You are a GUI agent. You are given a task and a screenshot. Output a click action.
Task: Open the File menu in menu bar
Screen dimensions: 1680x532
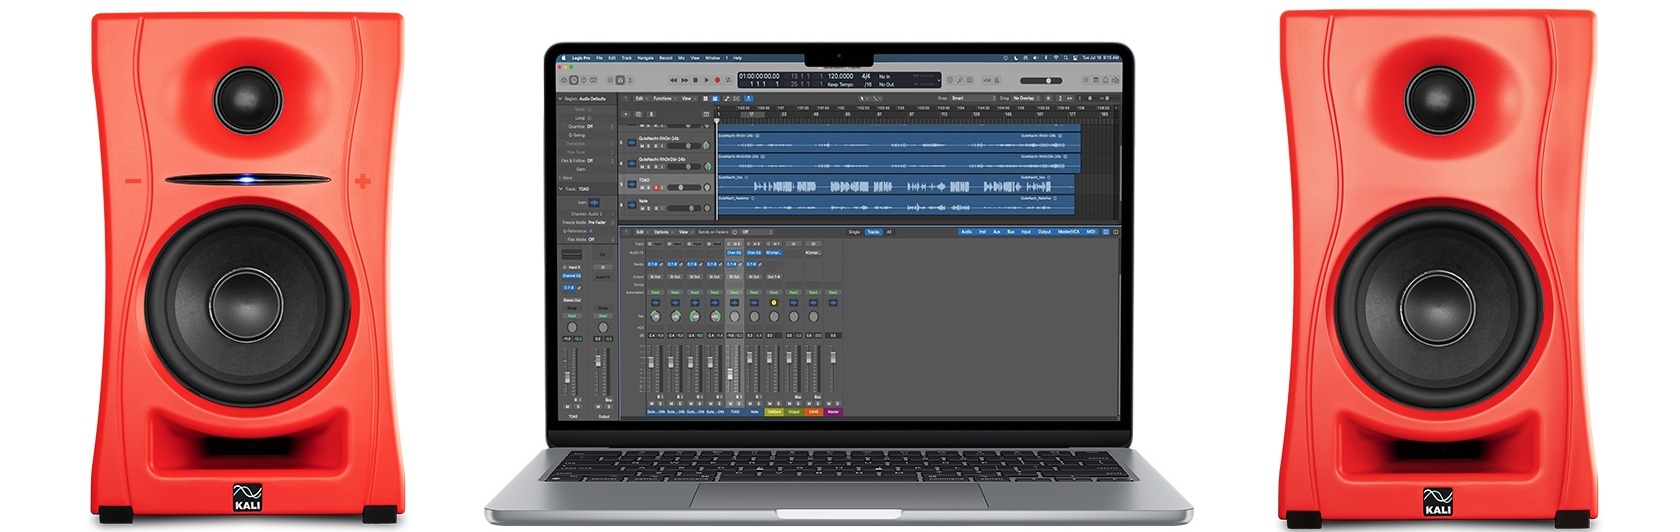tap(599, 58)
